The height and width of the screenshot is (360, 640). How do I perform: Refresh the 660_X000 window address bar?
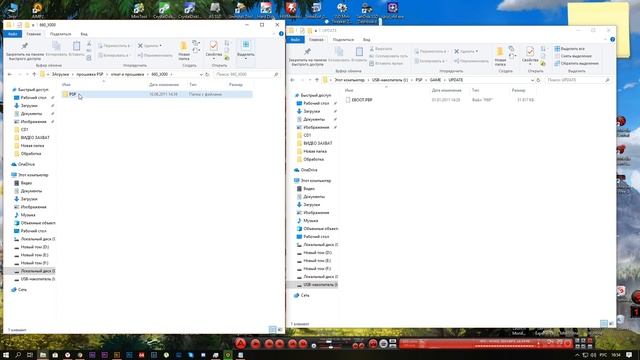tap(207, 74)
